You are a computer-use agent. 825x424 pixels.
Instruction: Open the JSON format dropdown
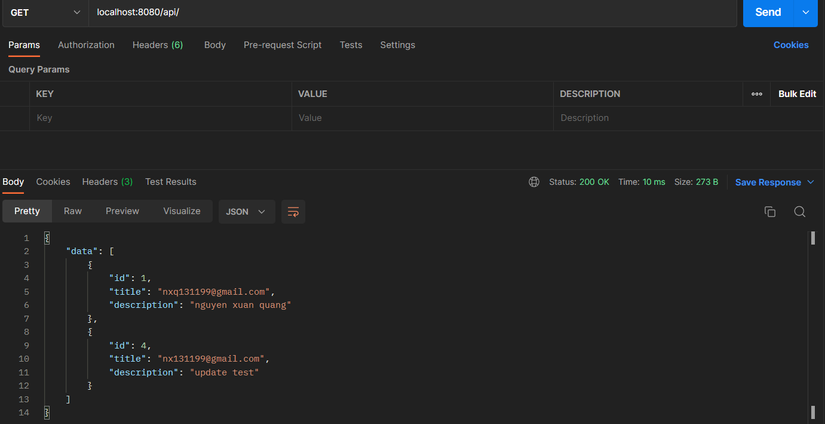point(246,212)
